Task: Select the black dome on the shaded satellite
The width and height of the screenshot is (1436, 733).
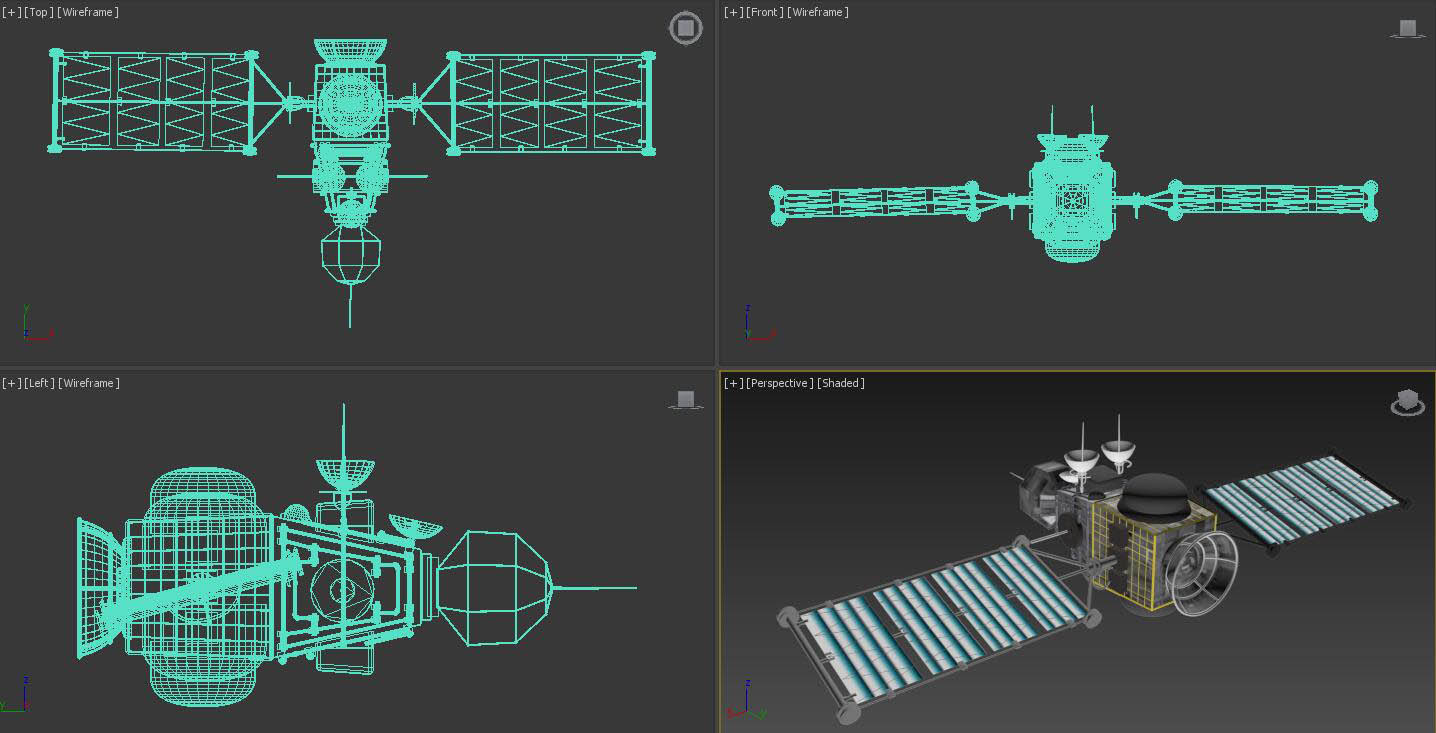Action: tap(1156, 496)
